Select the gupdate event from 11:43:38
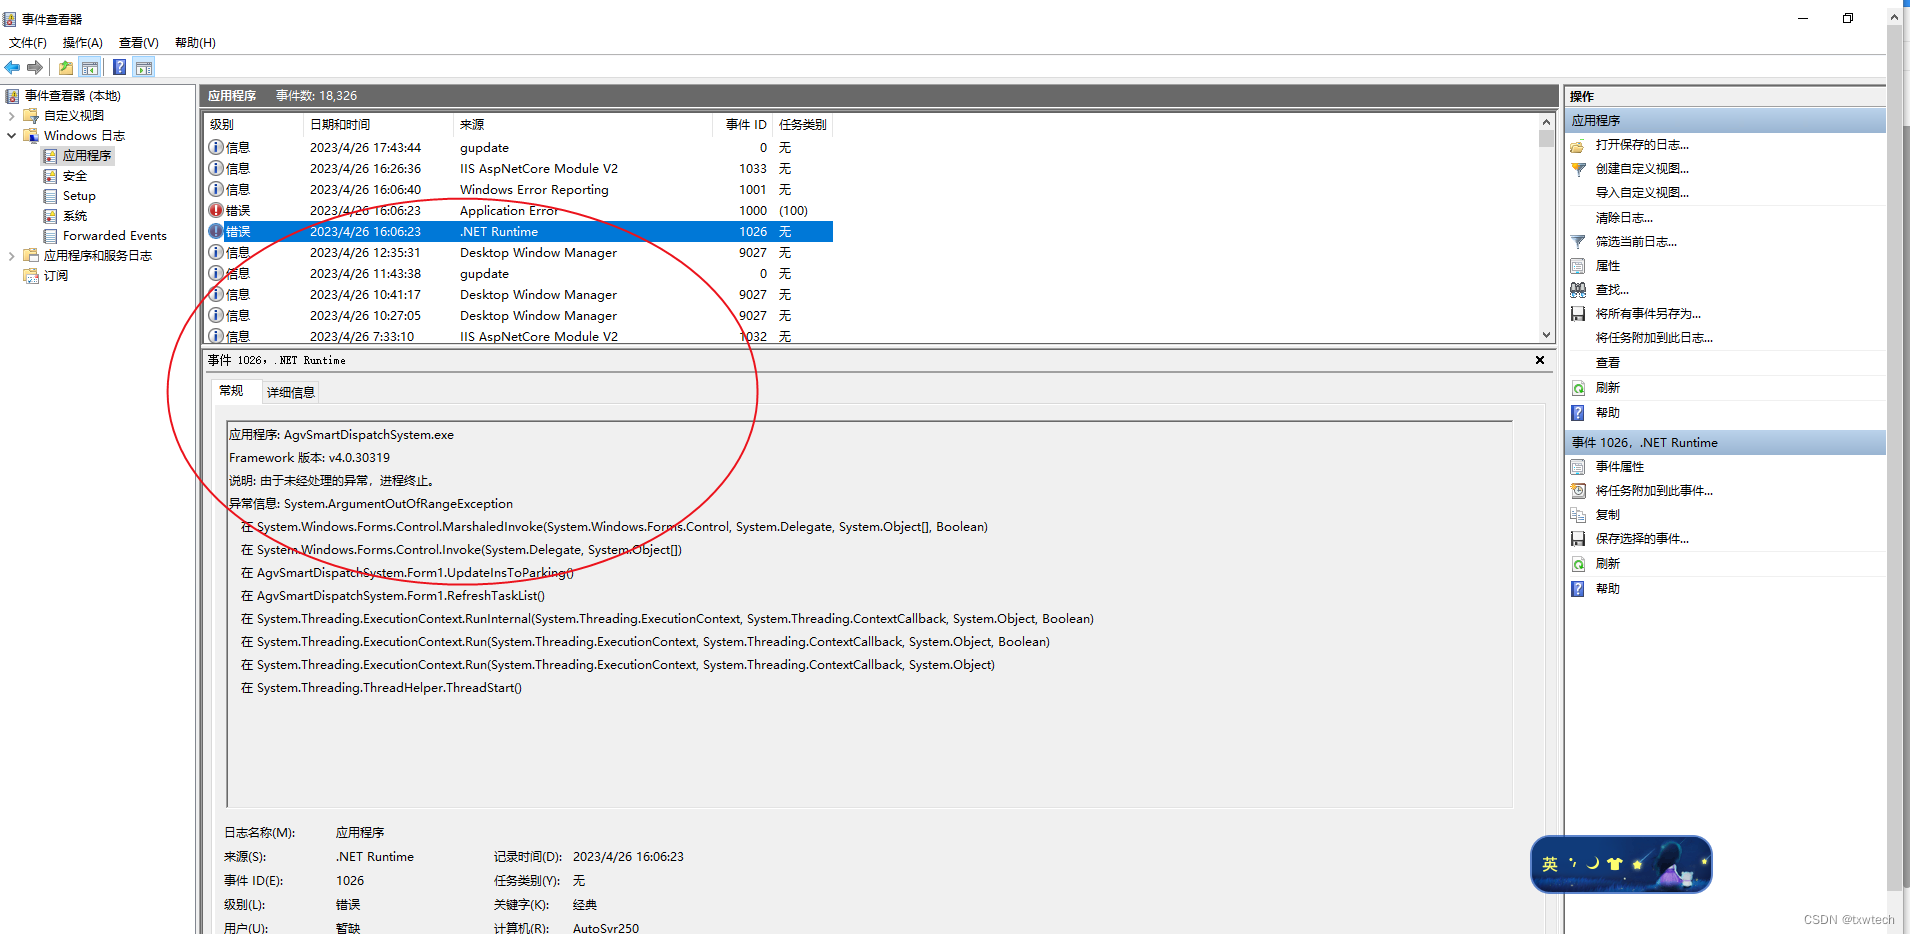 [518, 274]
